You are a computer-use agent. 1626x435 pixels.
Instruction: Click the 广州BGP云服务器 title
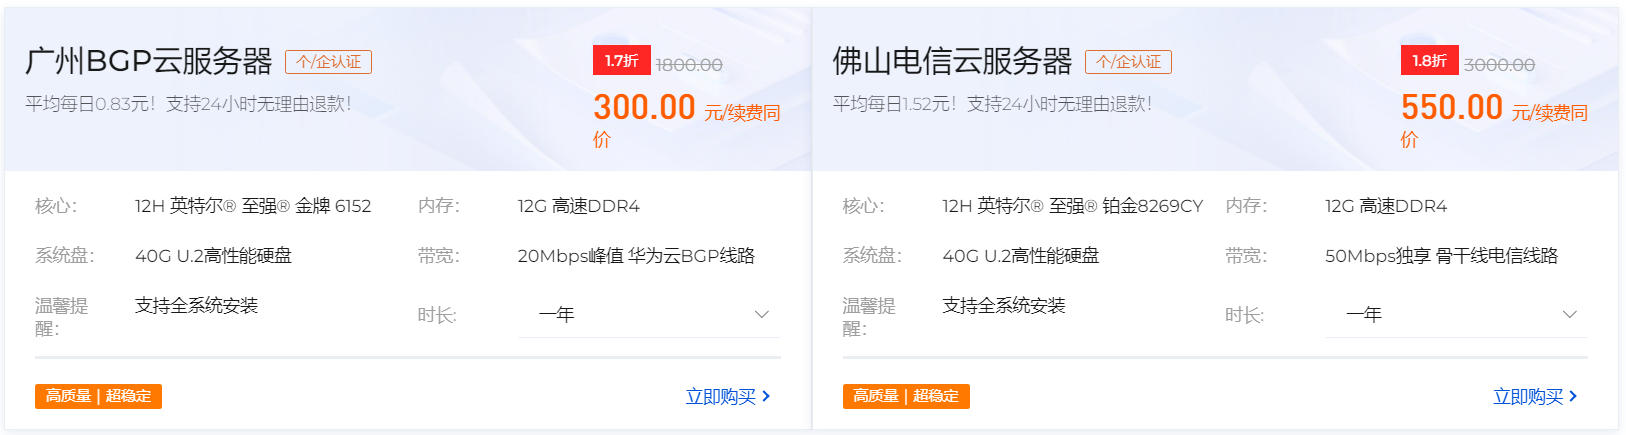[149, 62]
